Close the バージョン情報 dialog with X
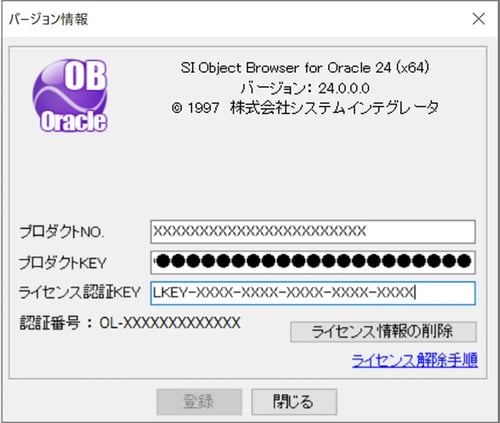Viewport: 500px width, 423px height. tap(479, 19)
